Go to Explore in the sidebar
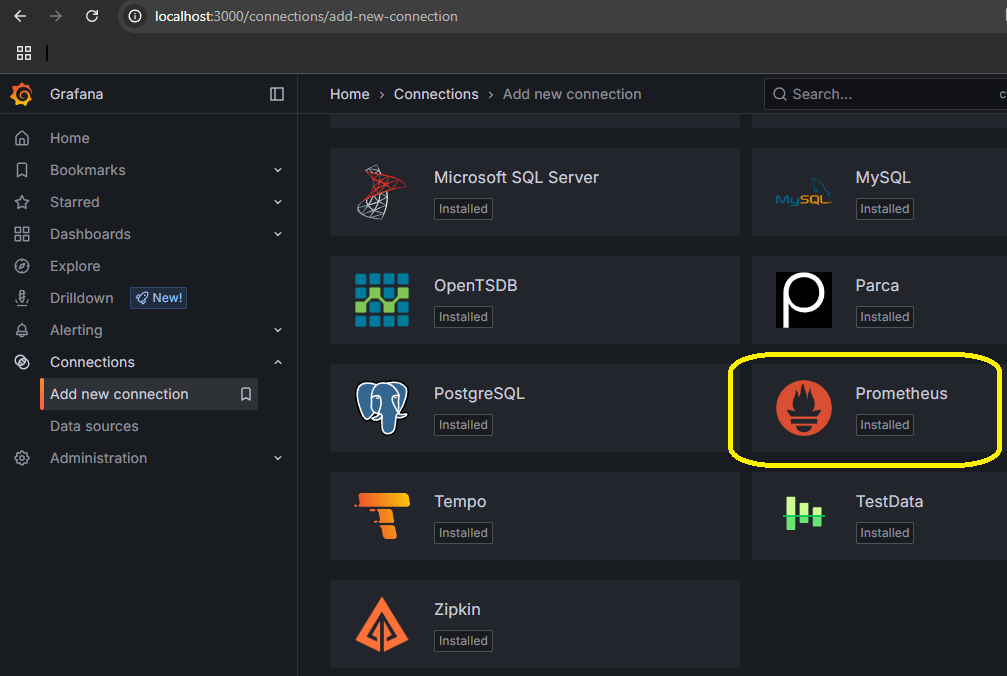 point(75,266)
